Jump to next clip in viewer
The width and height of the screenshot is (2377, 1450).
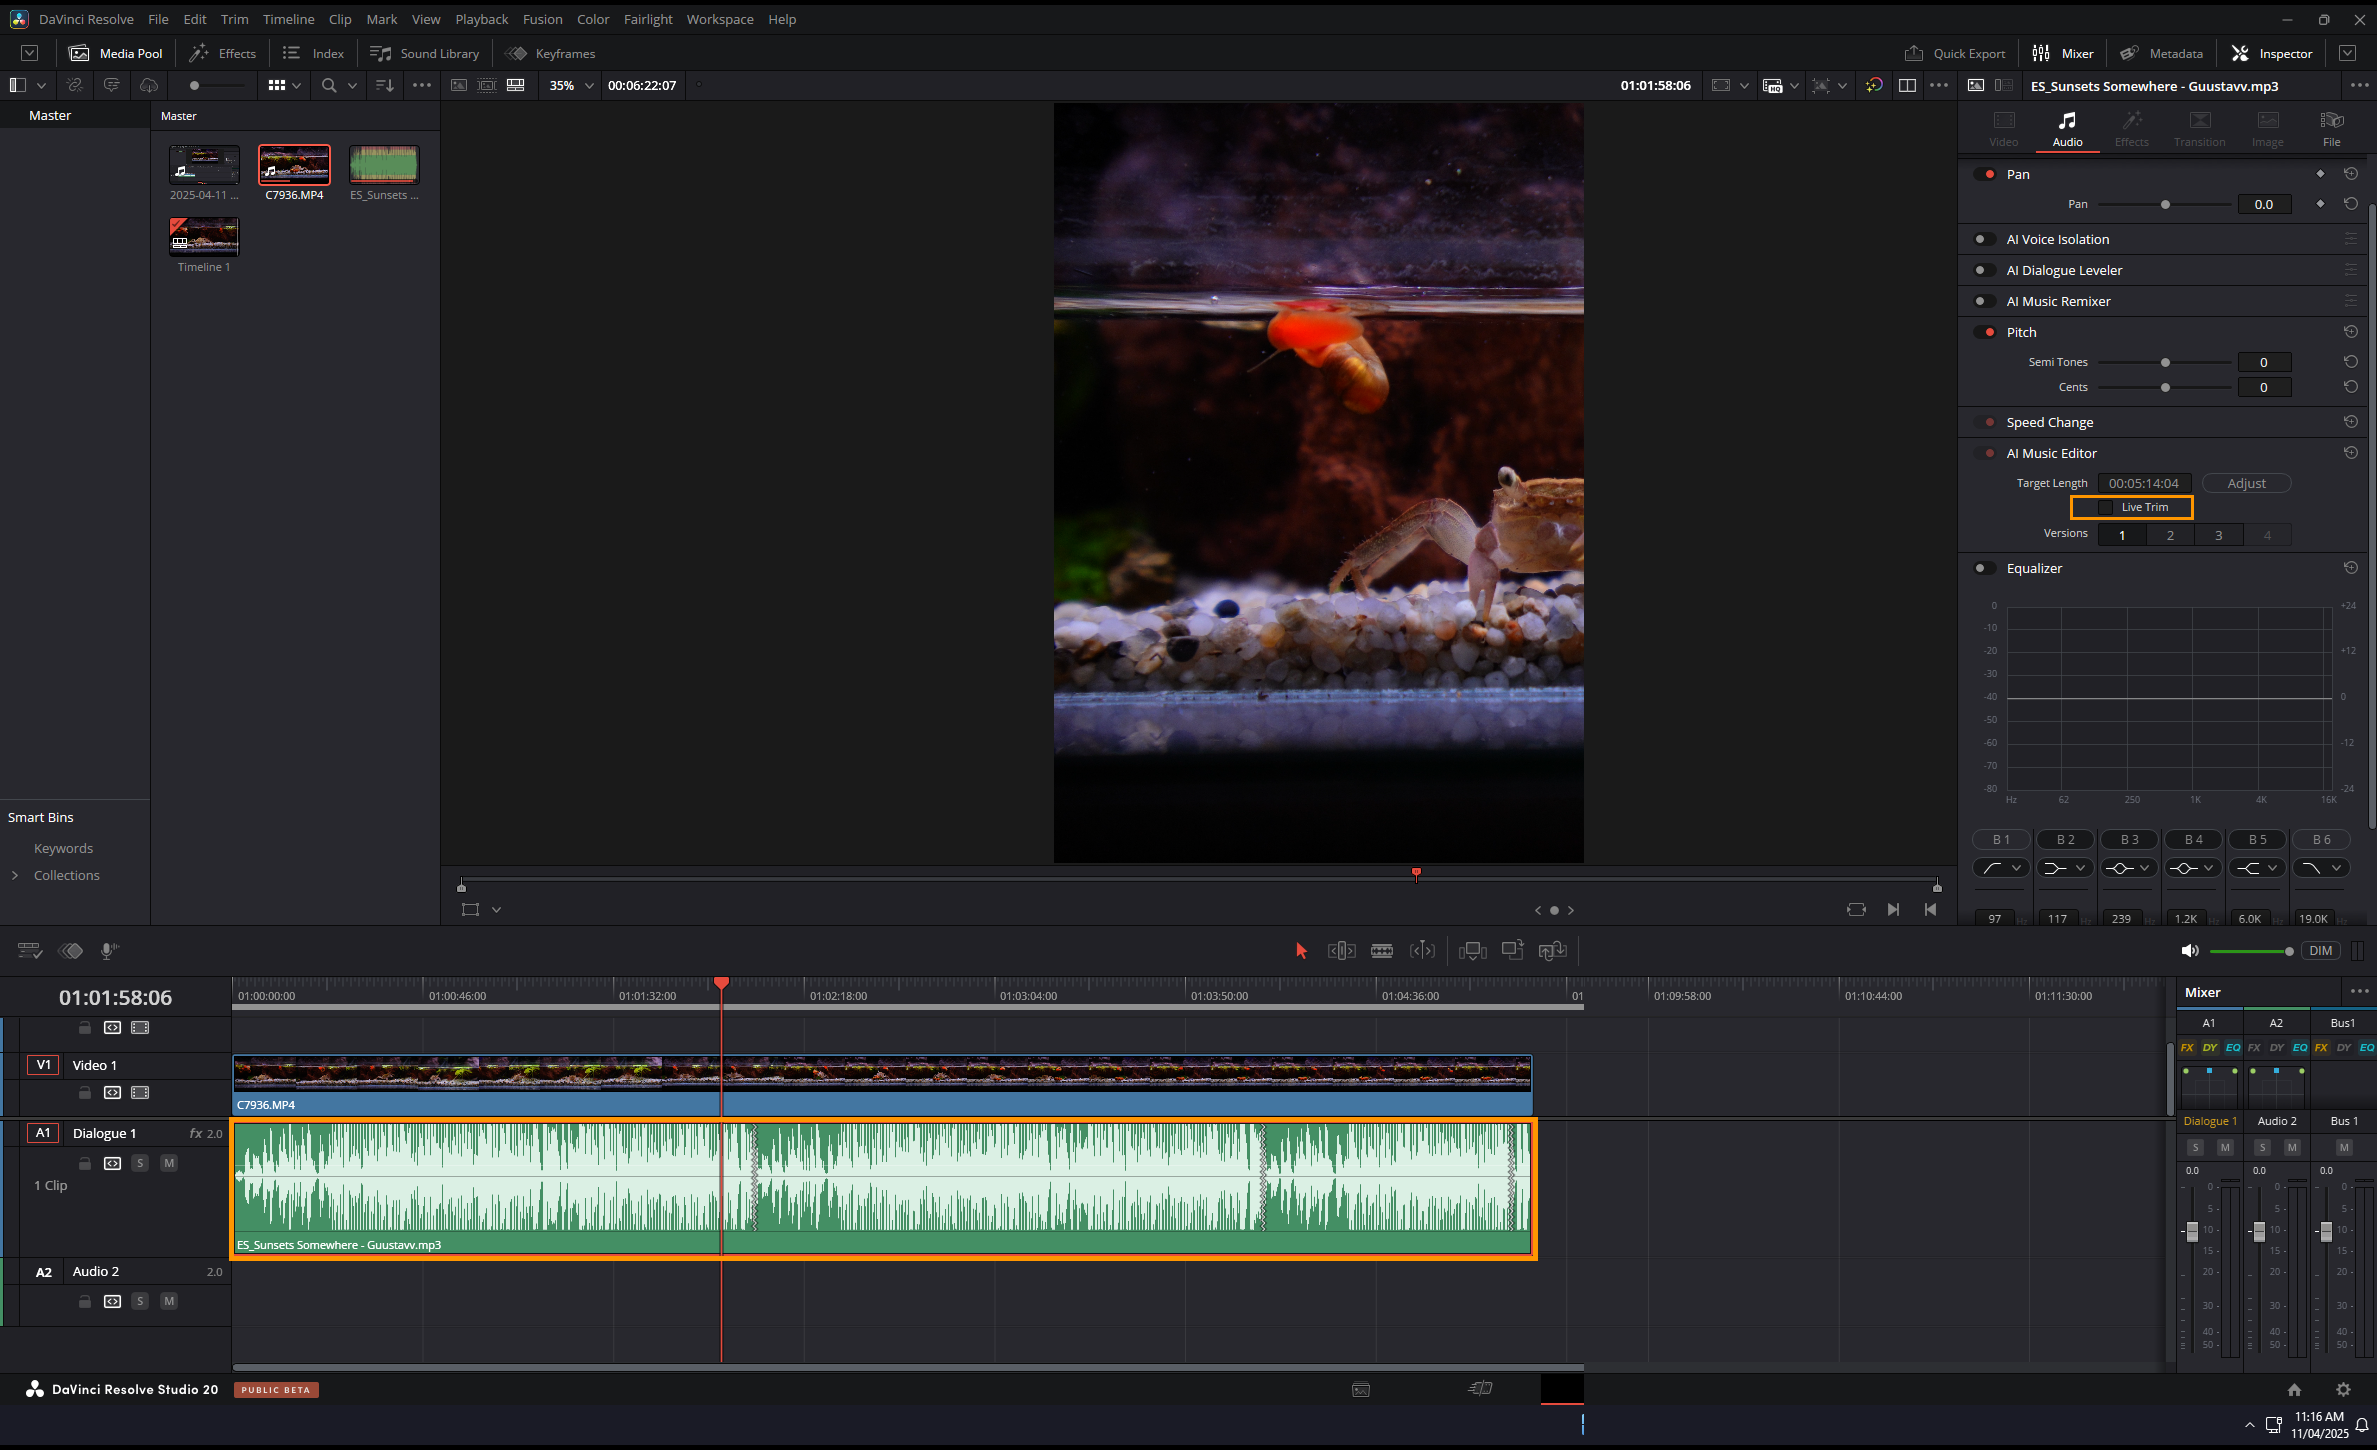pos(1893,910)
